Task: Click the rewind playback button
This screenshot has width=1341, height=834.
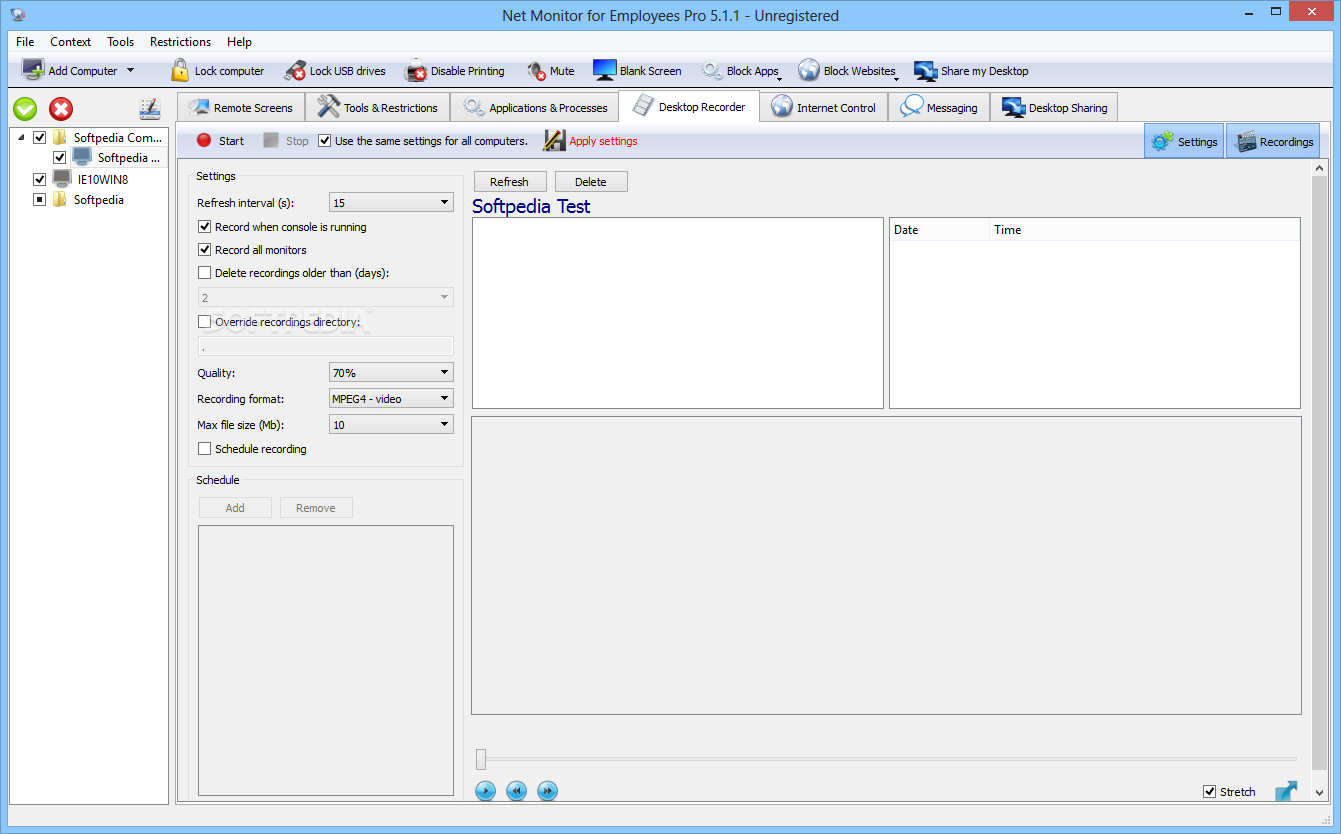Action: 516,791
